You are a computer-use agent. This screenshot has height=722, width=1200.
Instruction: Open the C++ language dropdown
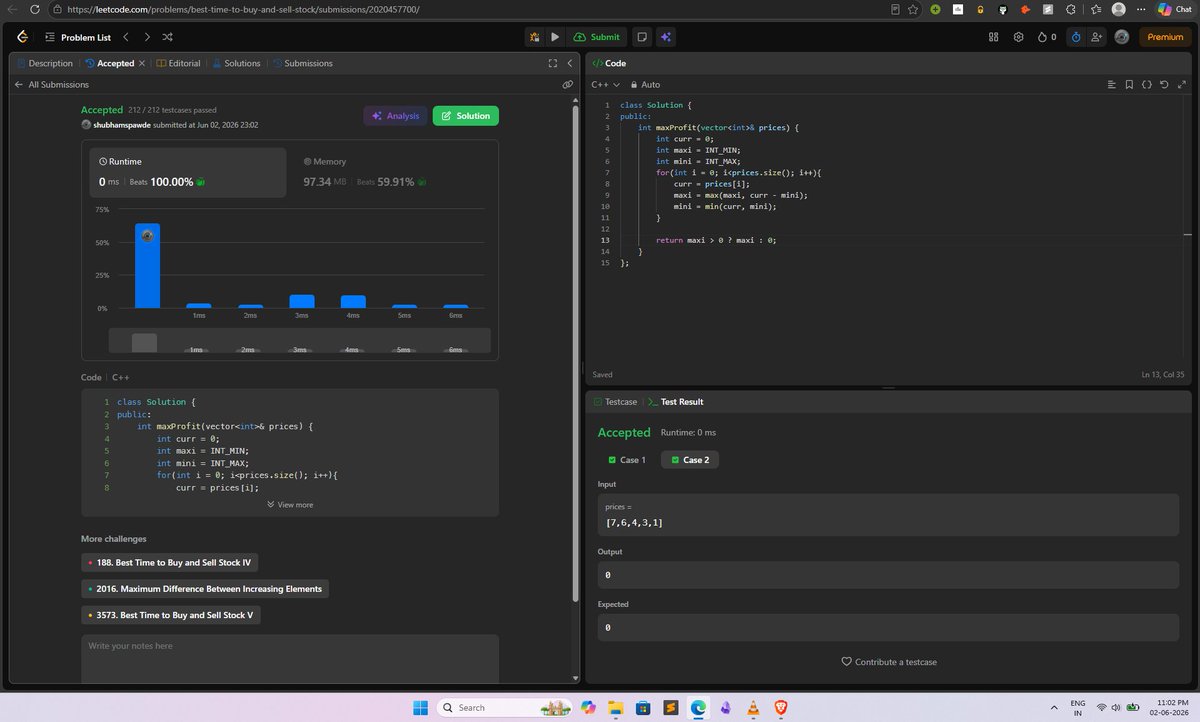(606, 85)
